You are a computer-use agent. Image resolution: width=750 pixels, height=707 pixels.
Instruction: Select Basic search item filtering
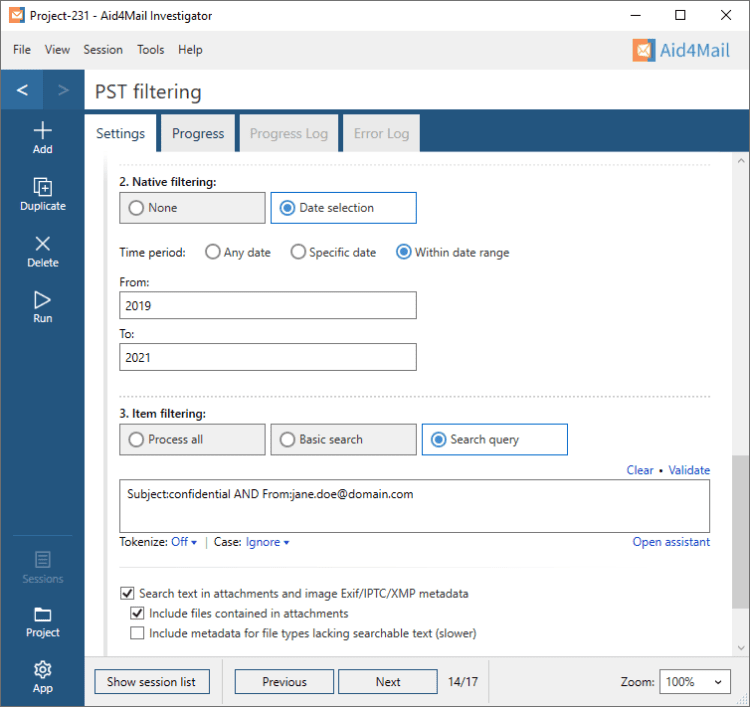[343, 439]
